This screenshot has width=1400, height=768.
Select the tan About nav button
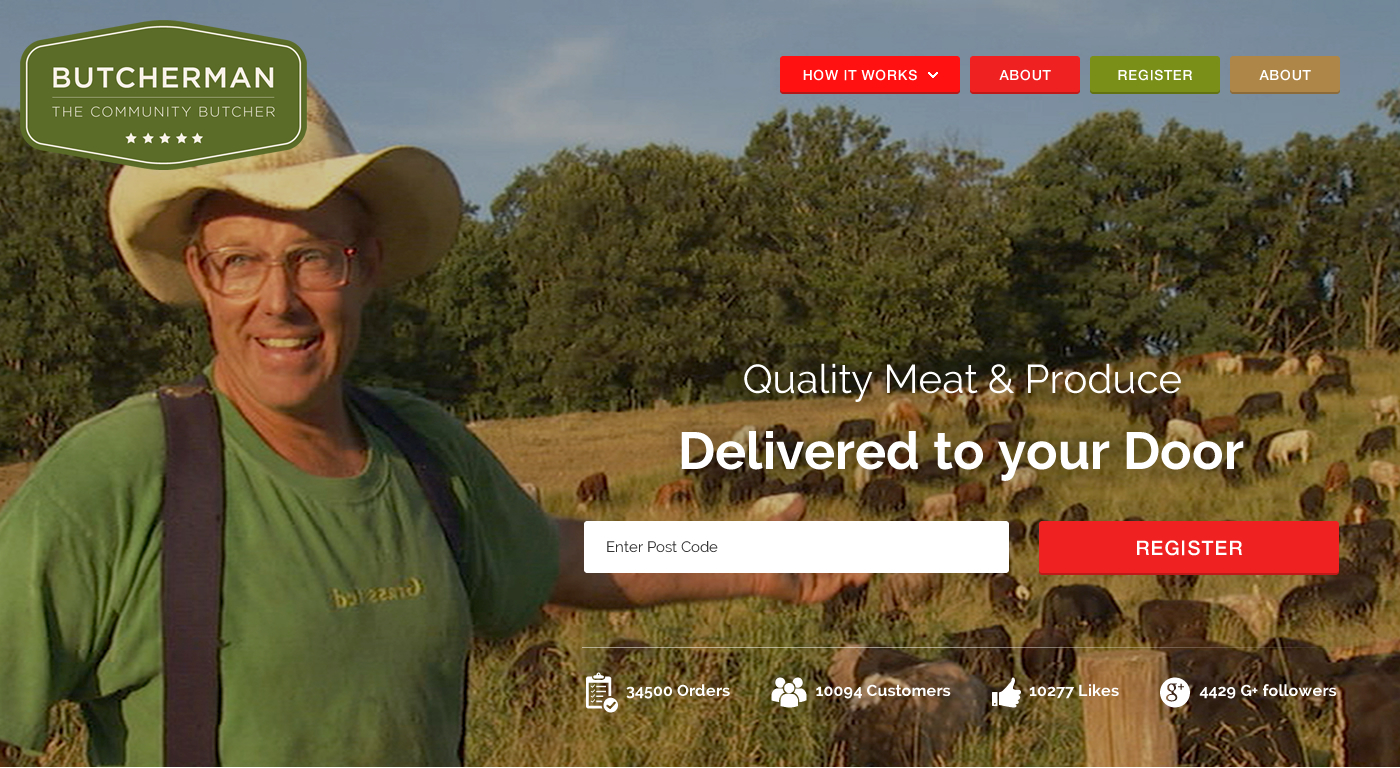pyautogui.click(x=1285, y=75)
